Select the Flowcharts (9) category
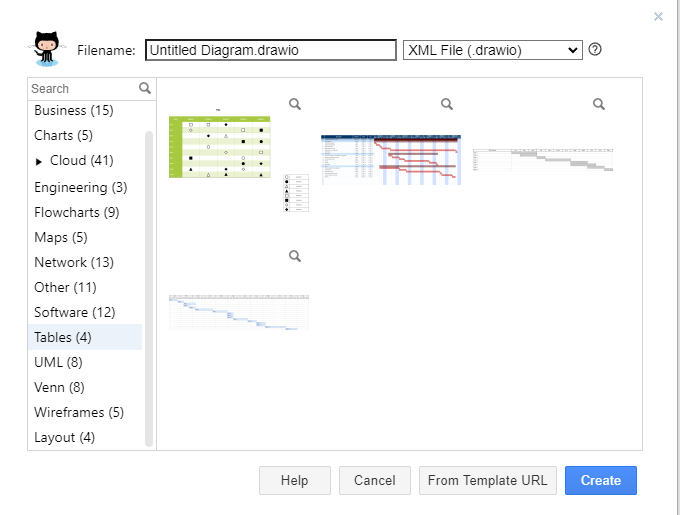 [x=77, y=212]
